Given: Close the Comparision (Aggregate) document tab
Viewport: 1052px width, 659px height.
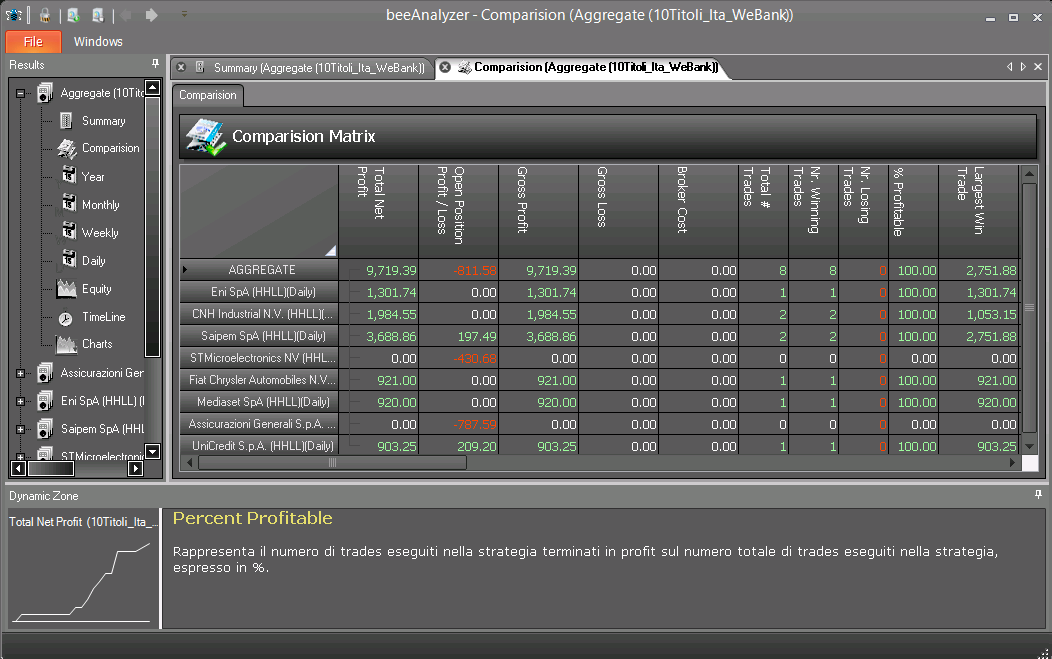Looking at the screenshot, I should [x=445, y=67].
